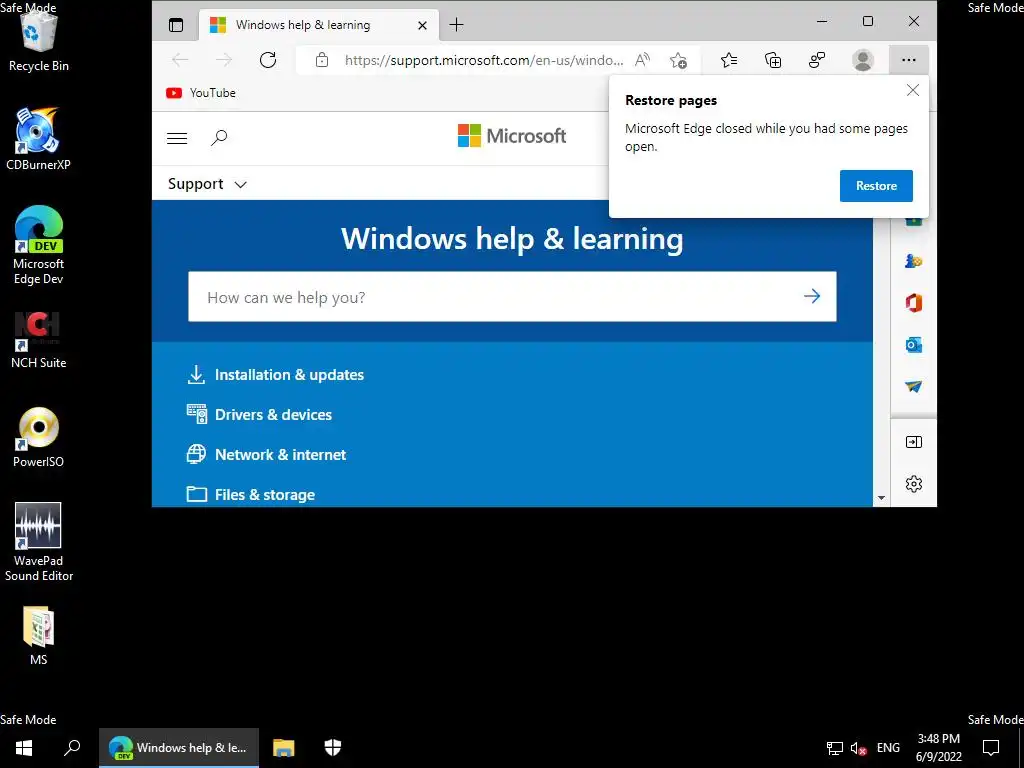1024x768 pixels.
Task: Open Settings and more ellipsis menu
Action: [x=908, y=60]
